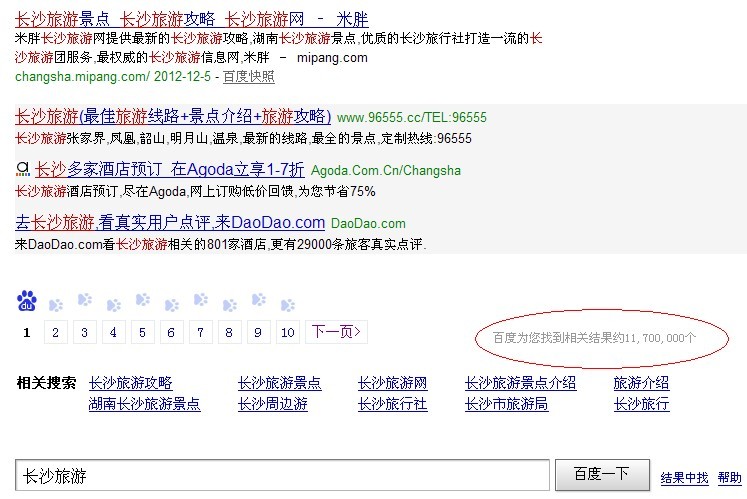Click the Agoda icon beside hotel ad

pyautogui.click(x=23, y=170)
